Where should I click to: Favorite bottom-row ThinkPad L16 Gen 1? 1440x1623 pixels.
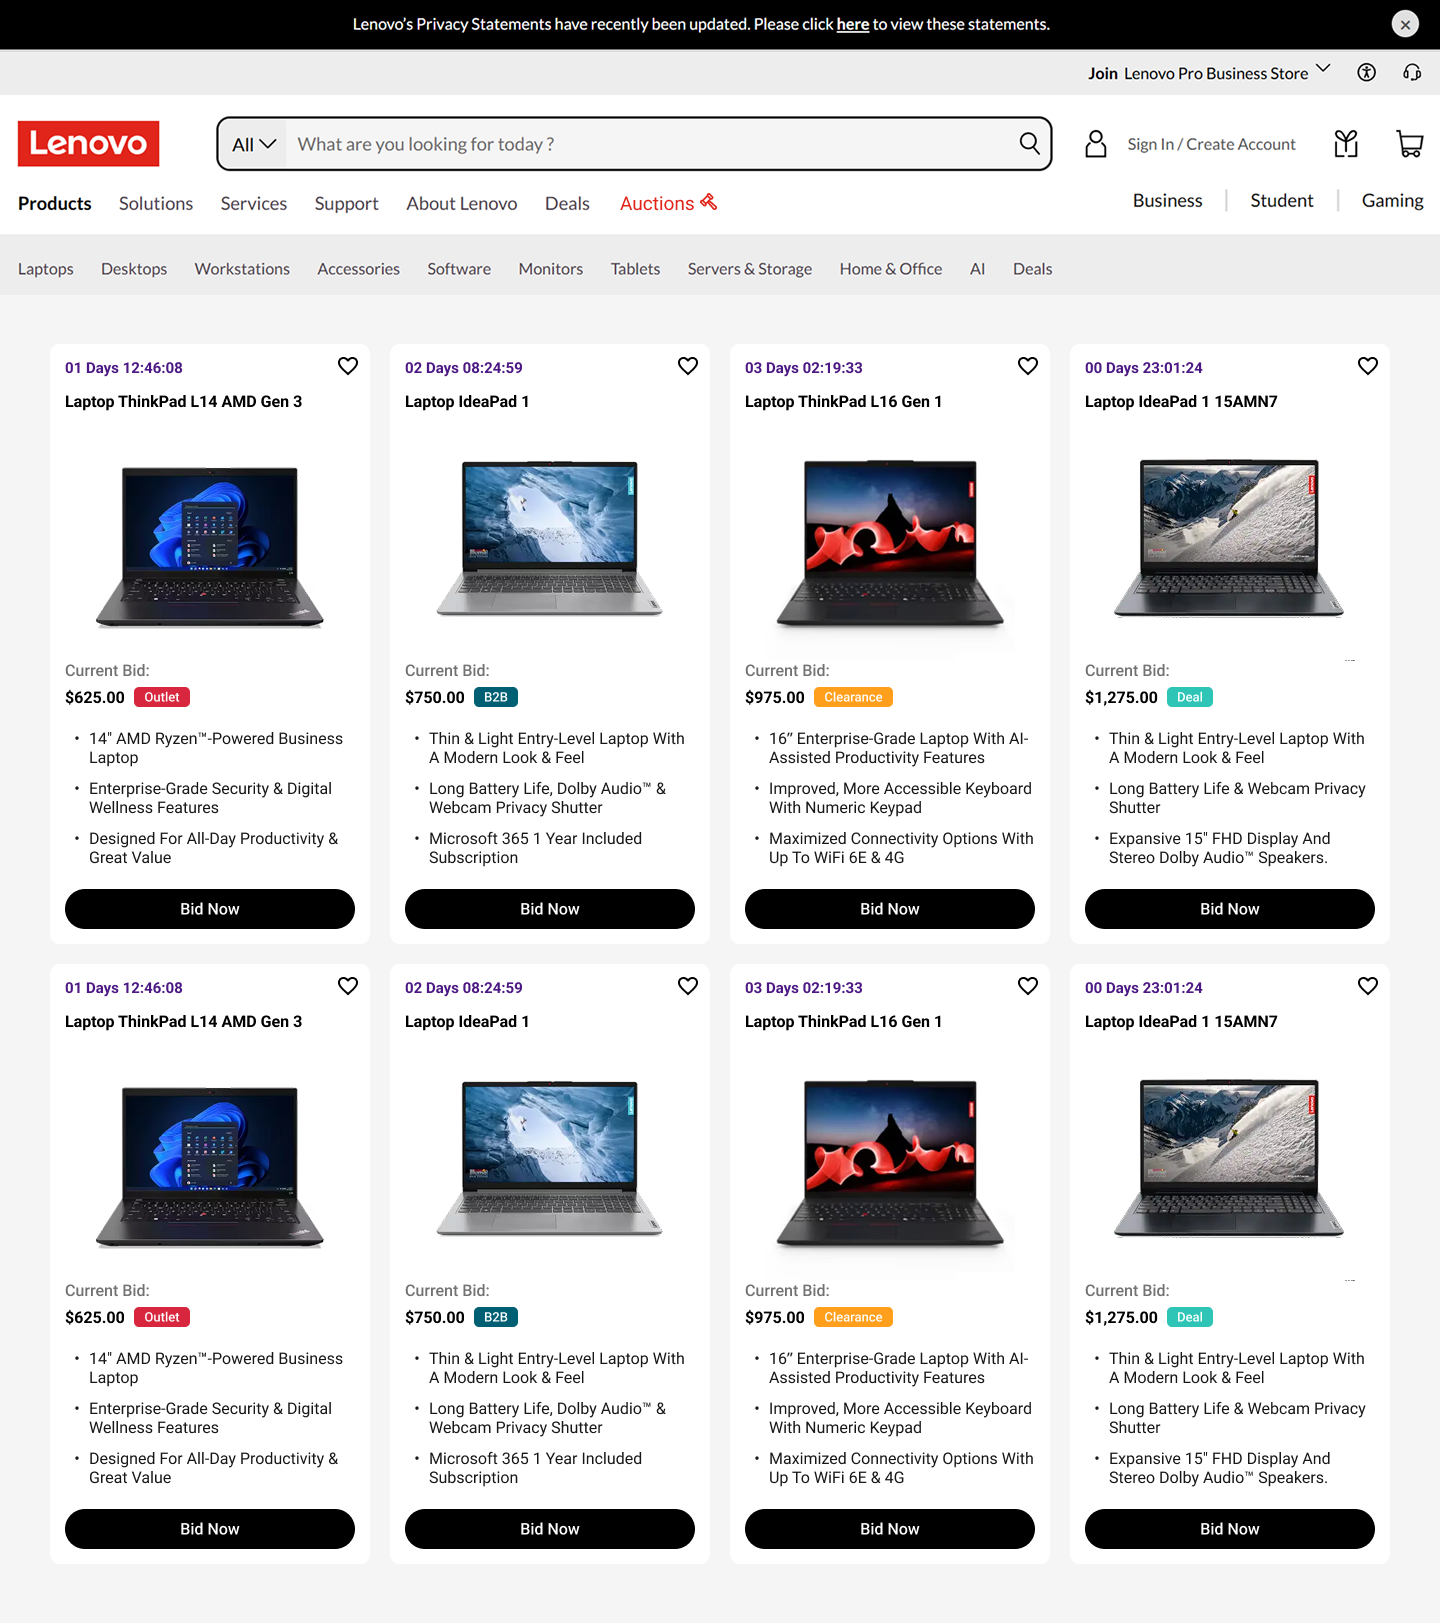[1028, 986]
